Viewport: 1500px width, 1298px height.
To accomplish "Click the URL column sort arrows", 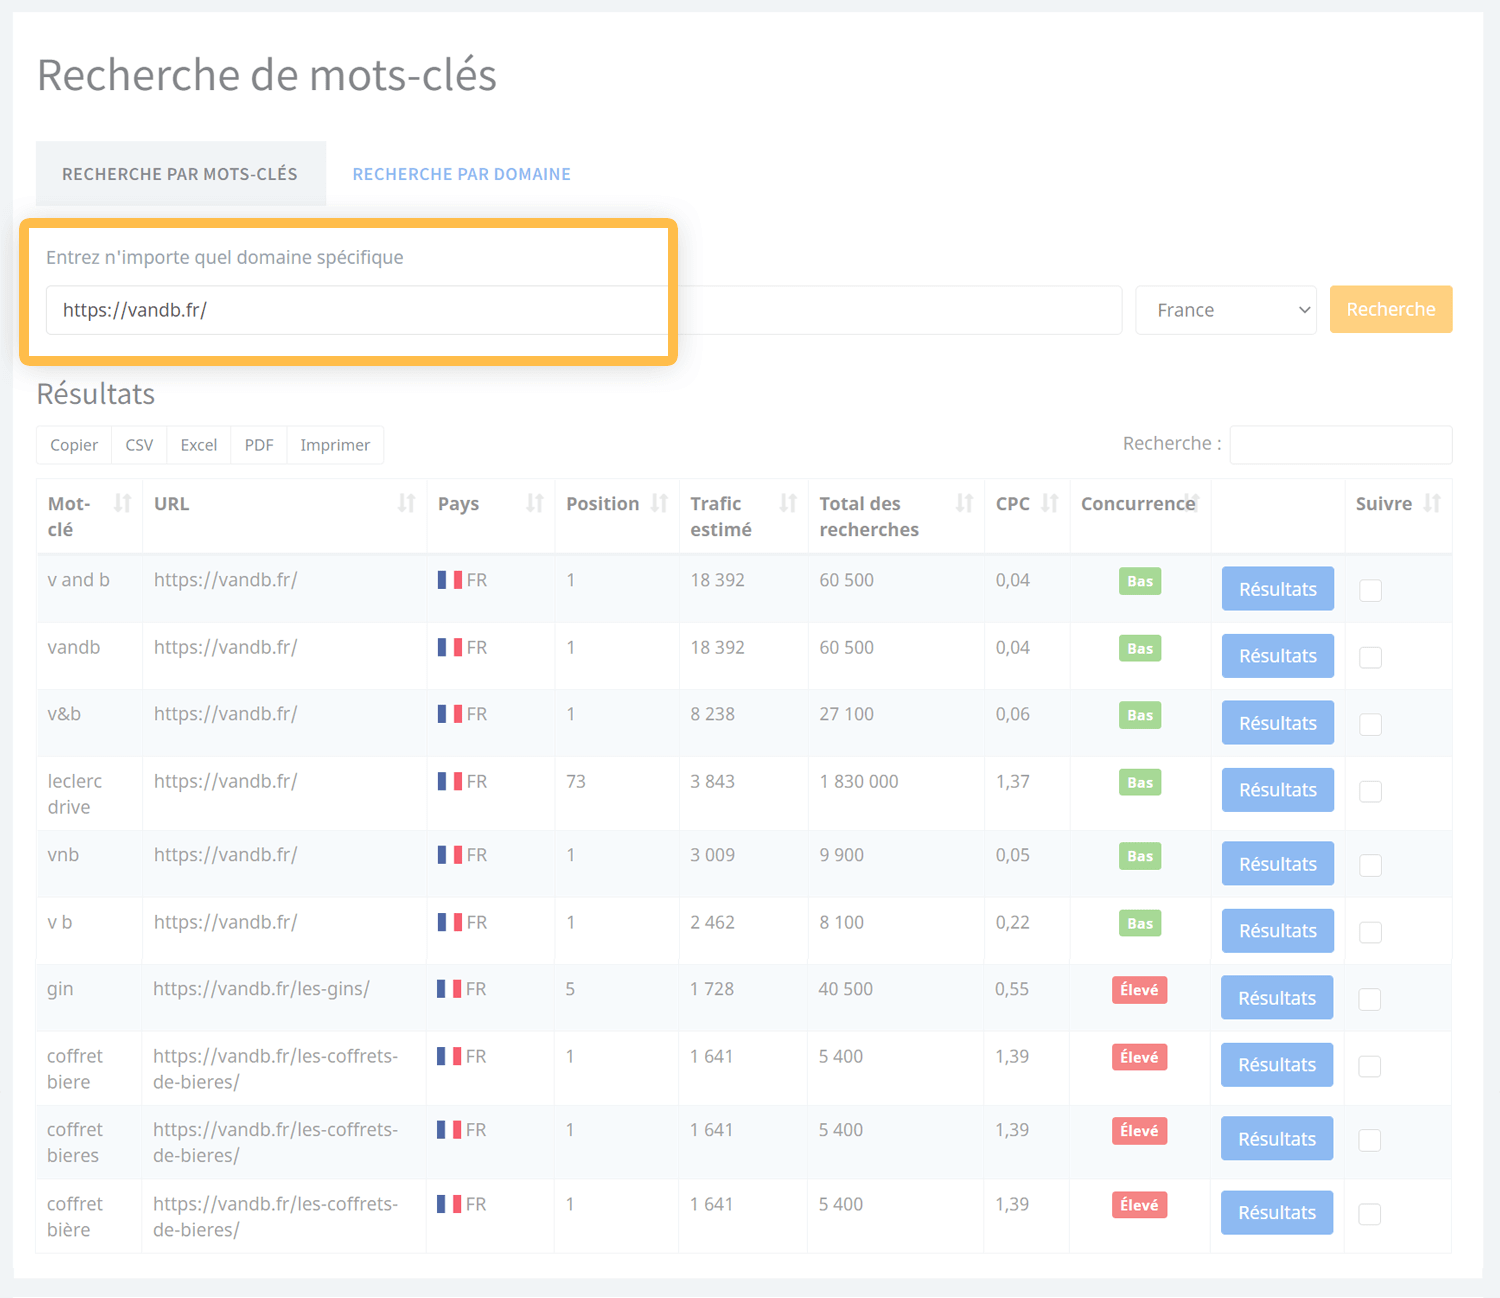I will pyautogui.click(x=406, y=504).
